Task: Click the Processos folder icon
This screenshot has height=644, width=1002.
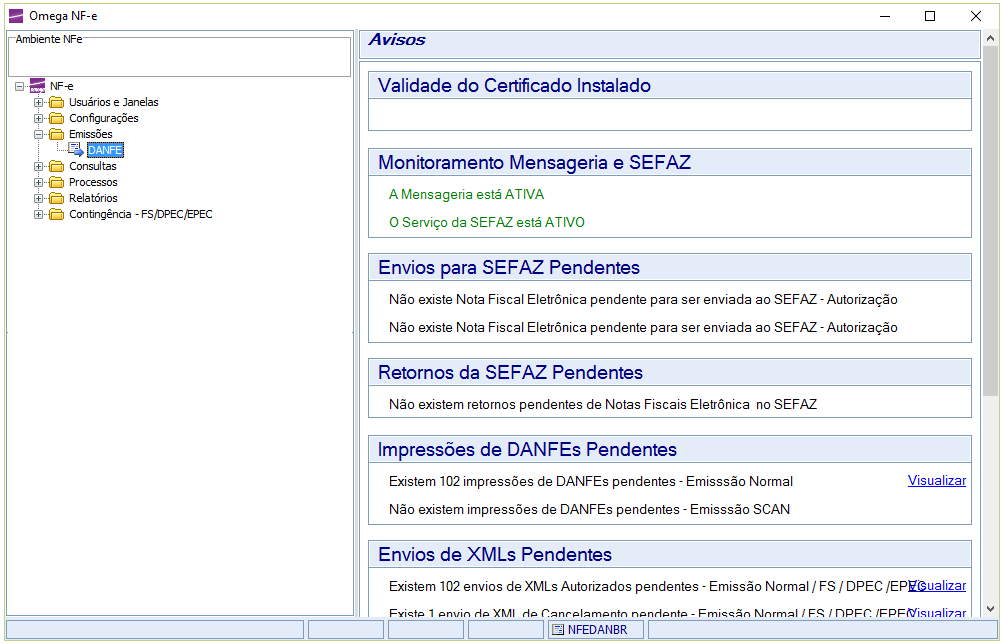Action: coord(57,182)
